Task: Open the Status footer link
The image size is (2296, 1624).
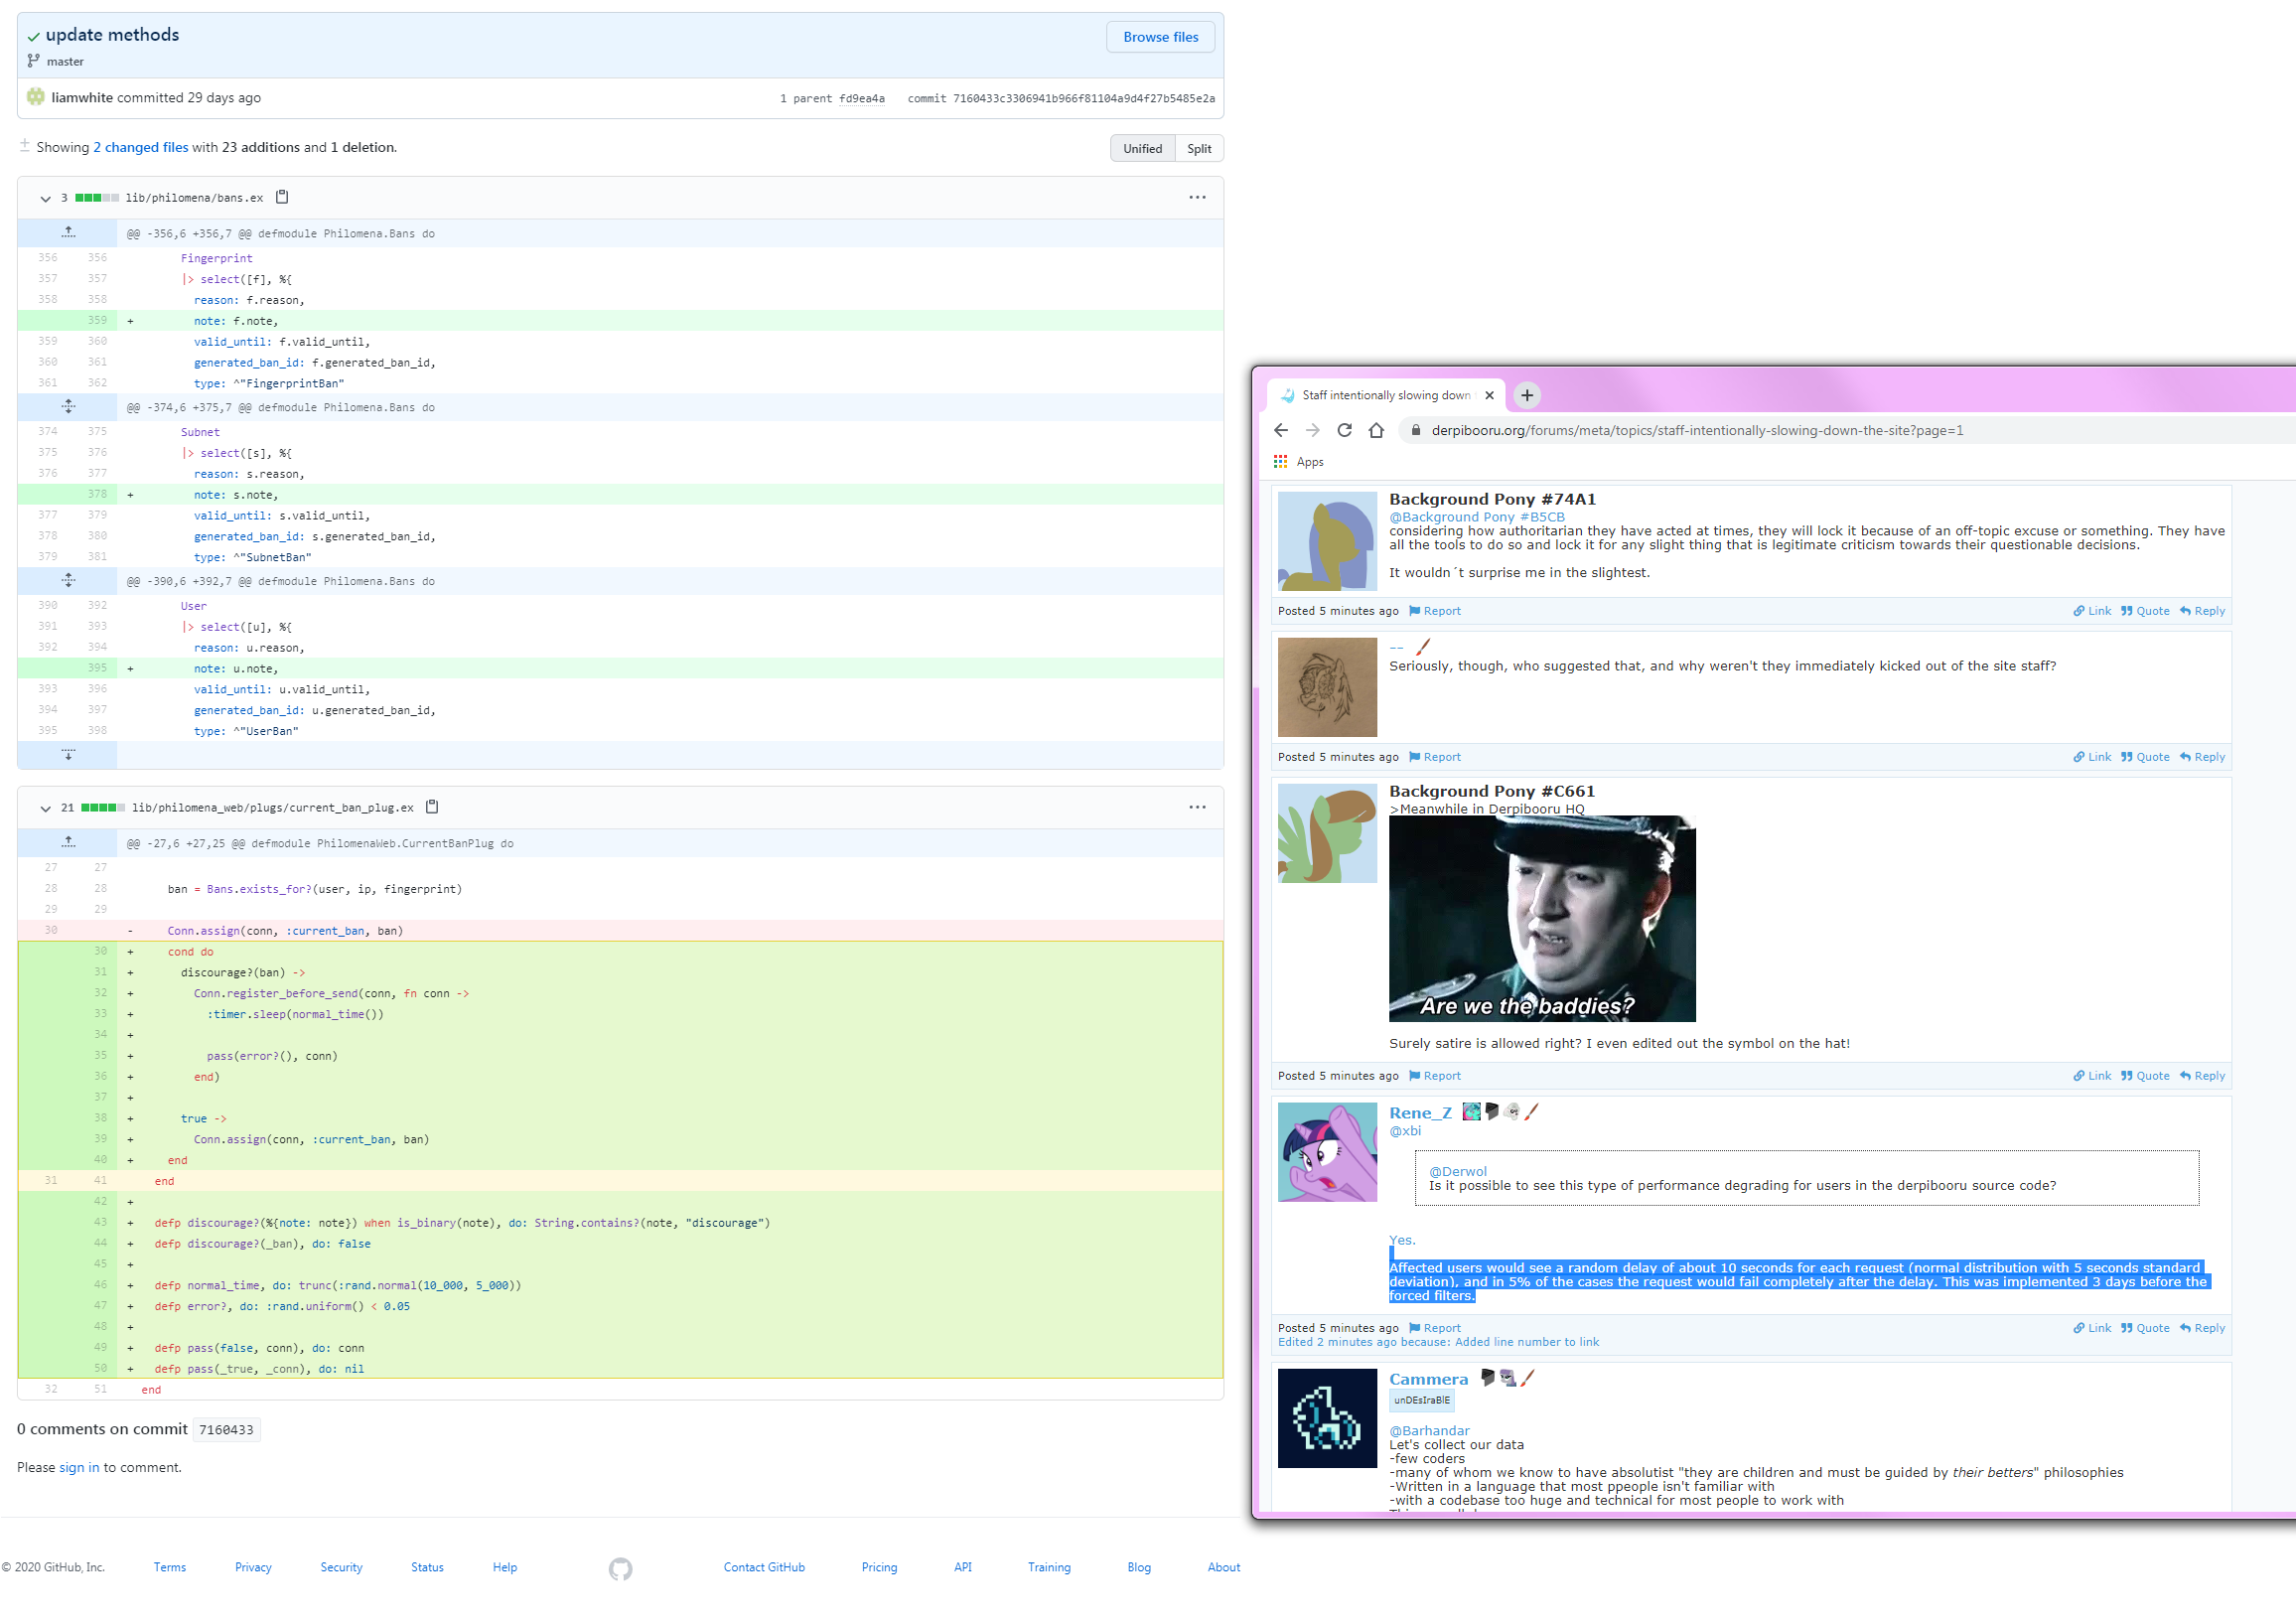Action: tap(427, 1567)
